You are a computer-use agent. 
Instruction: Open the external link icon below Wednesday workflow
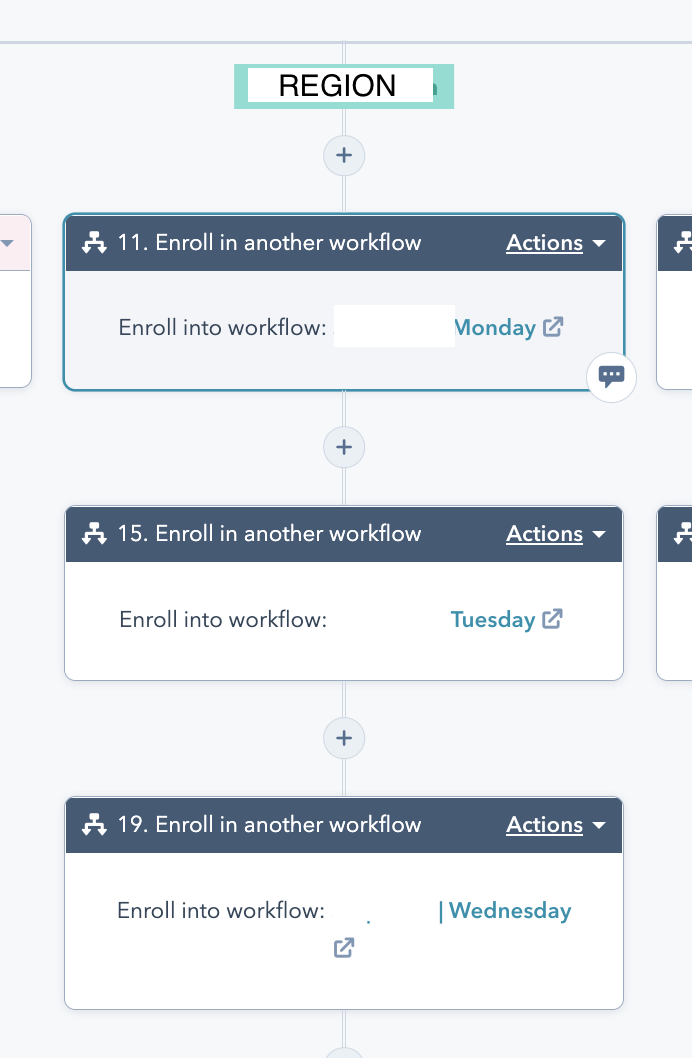pyautogui.click(x=343, y=947)
